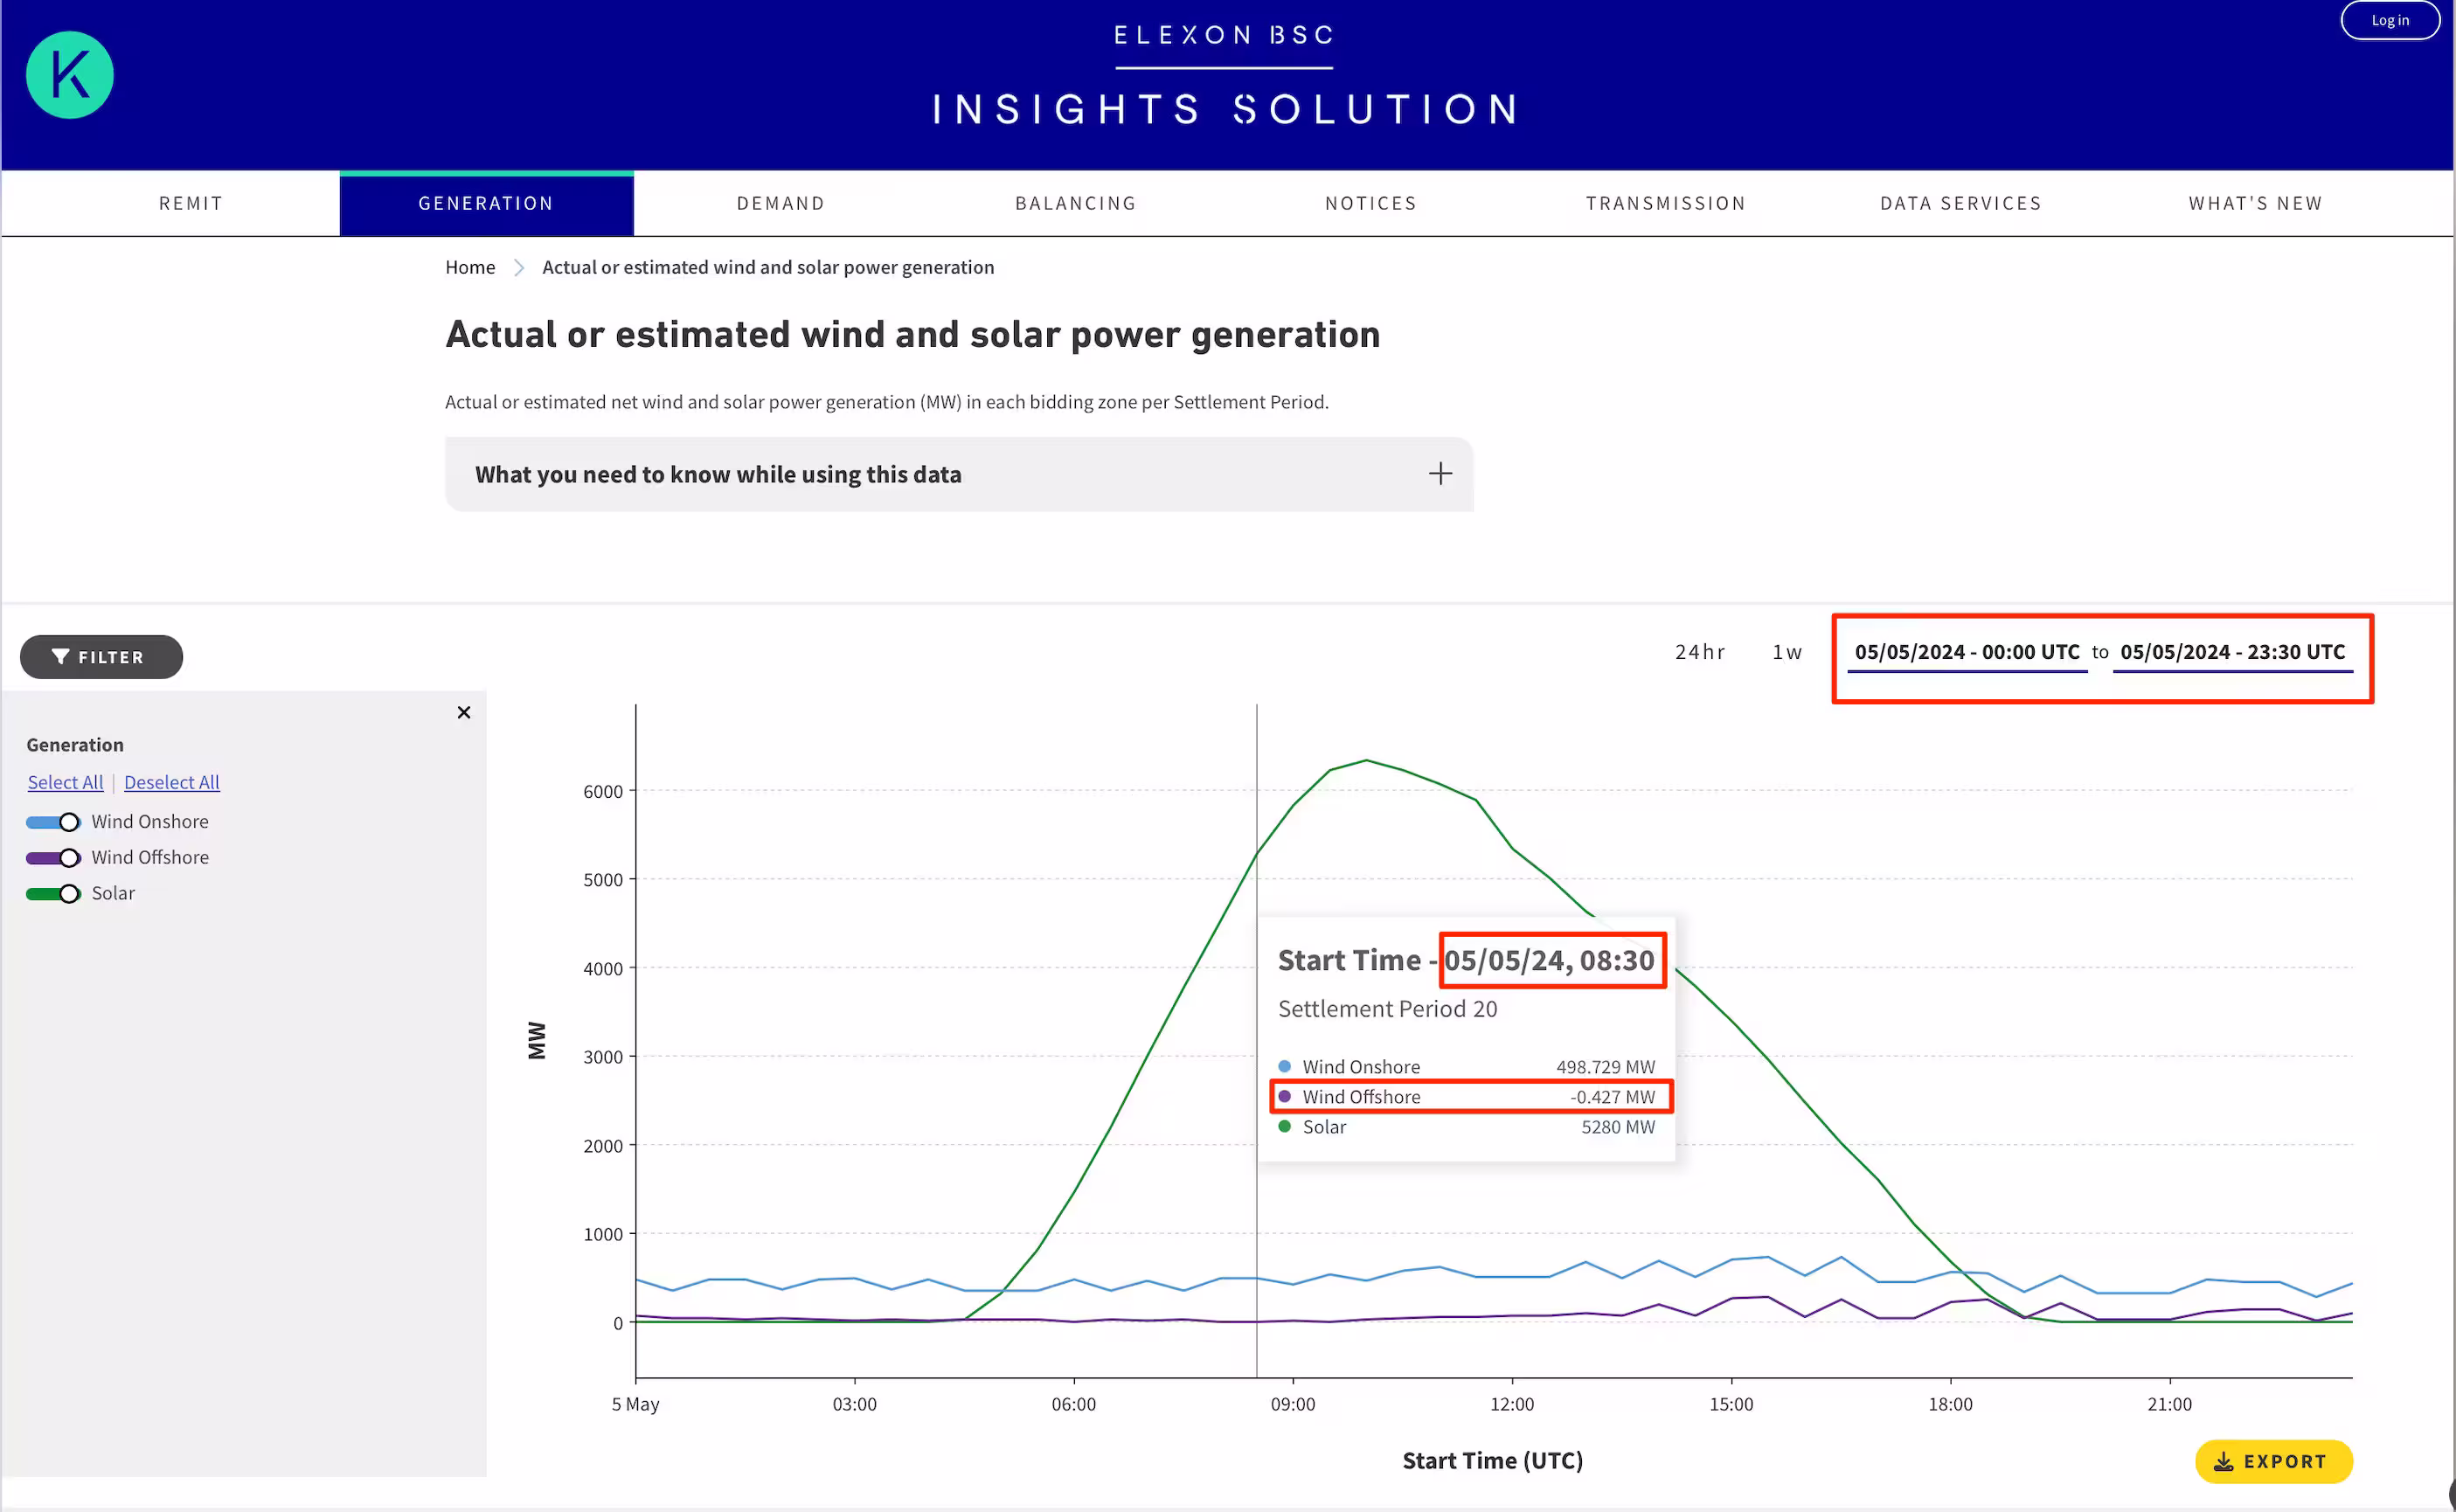Screen dimensions: 2456x1512
Task: Click the Filter button with funnel icon
Action: pyautogui.click(x=101, y=657)
